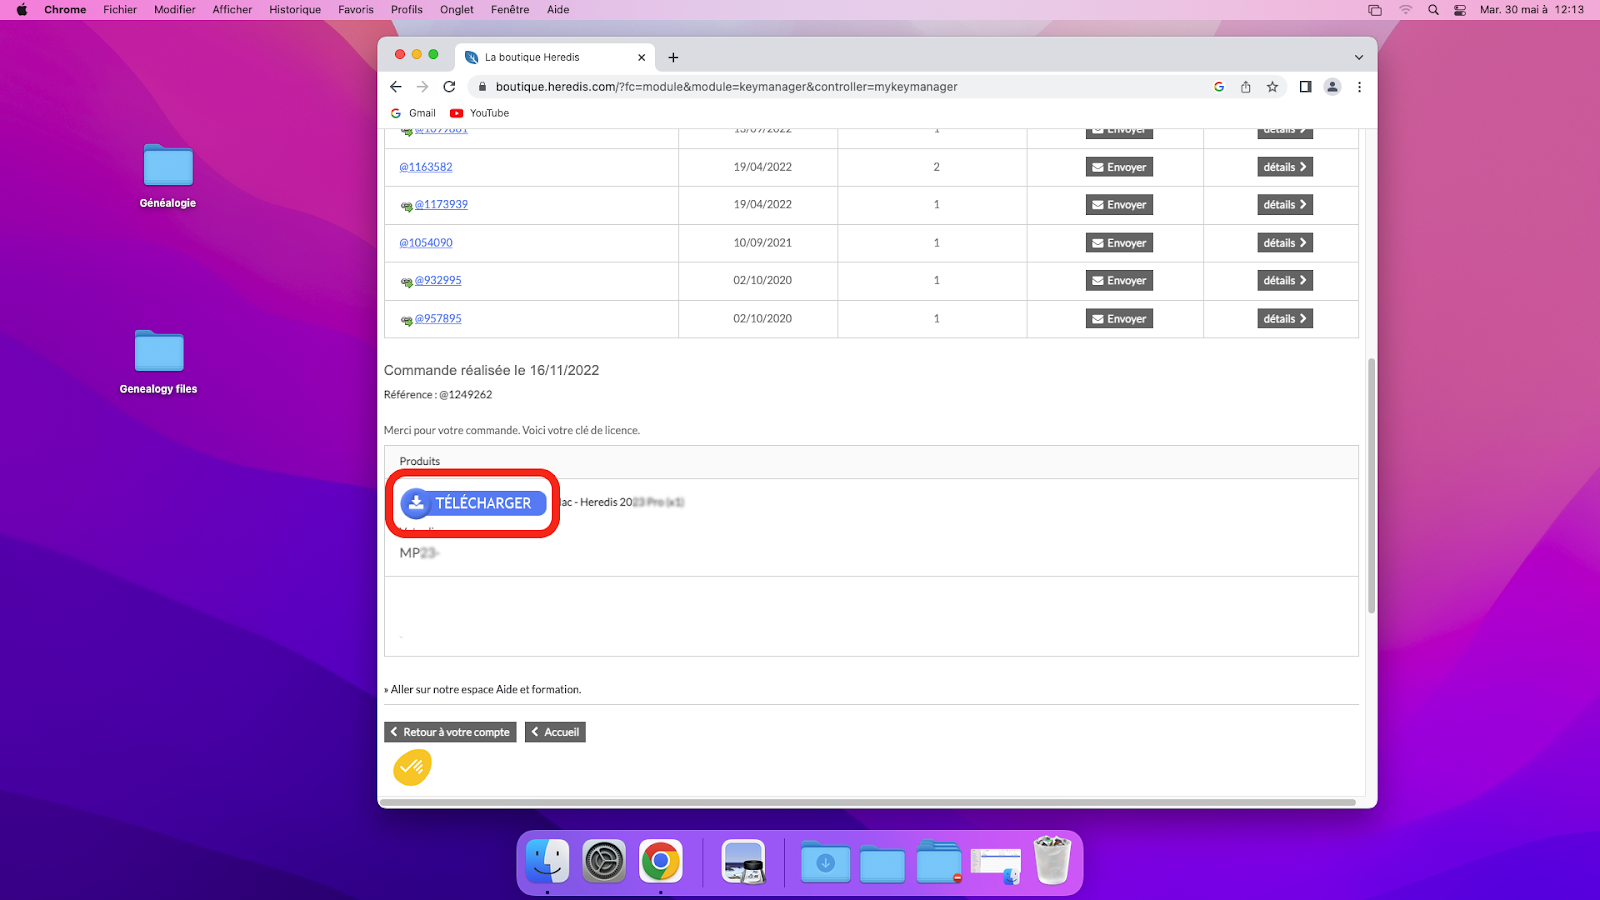
Task: Open System Preferences in the Dock
Action: (604, 861)
